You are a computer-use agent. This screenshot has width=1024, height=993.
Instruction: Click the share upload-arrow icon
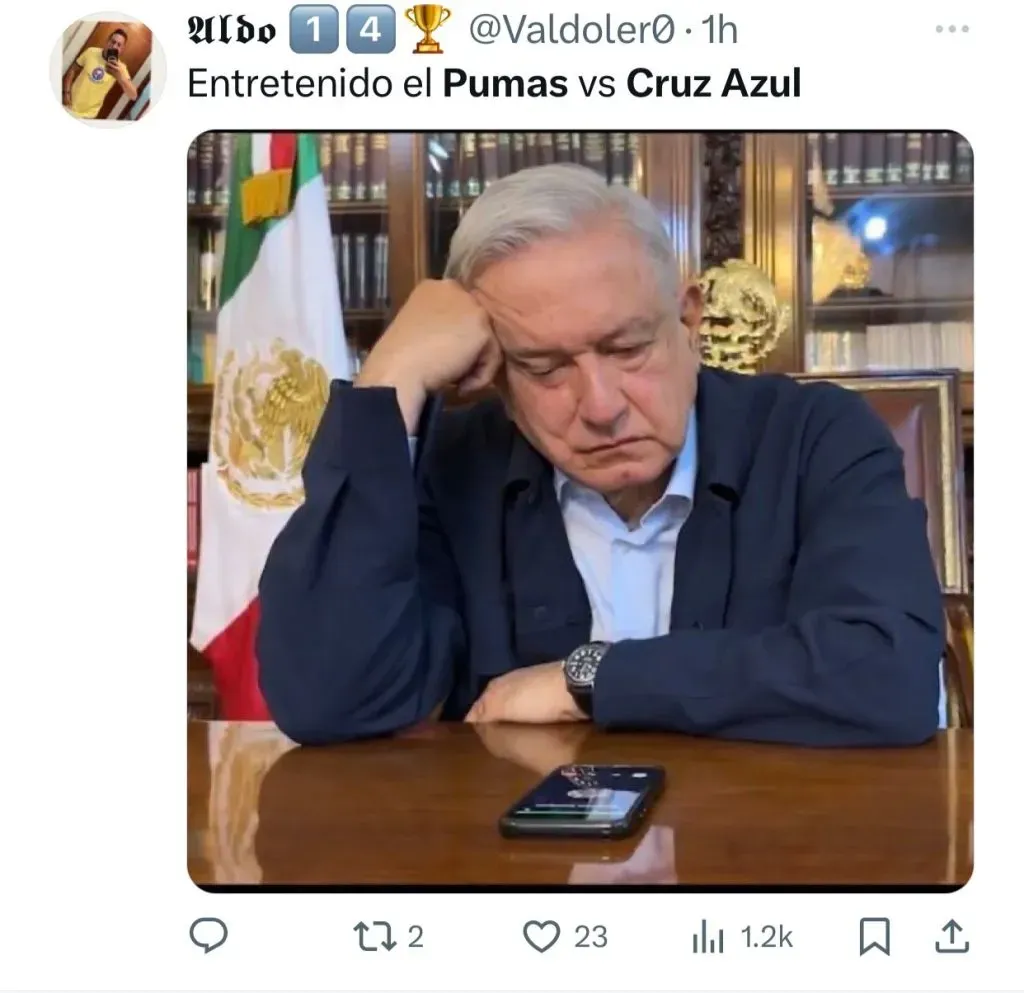point(952,936)
